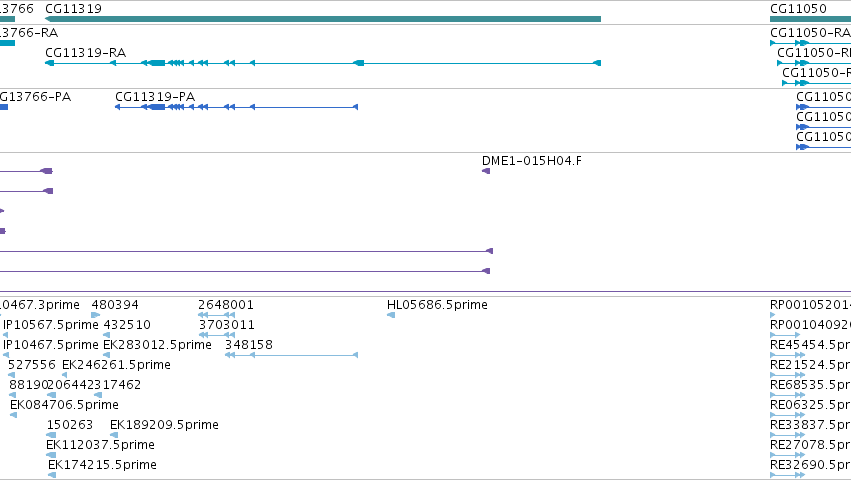
Task: Click the arrow glyph under 527556
Action: click(11, 375)
